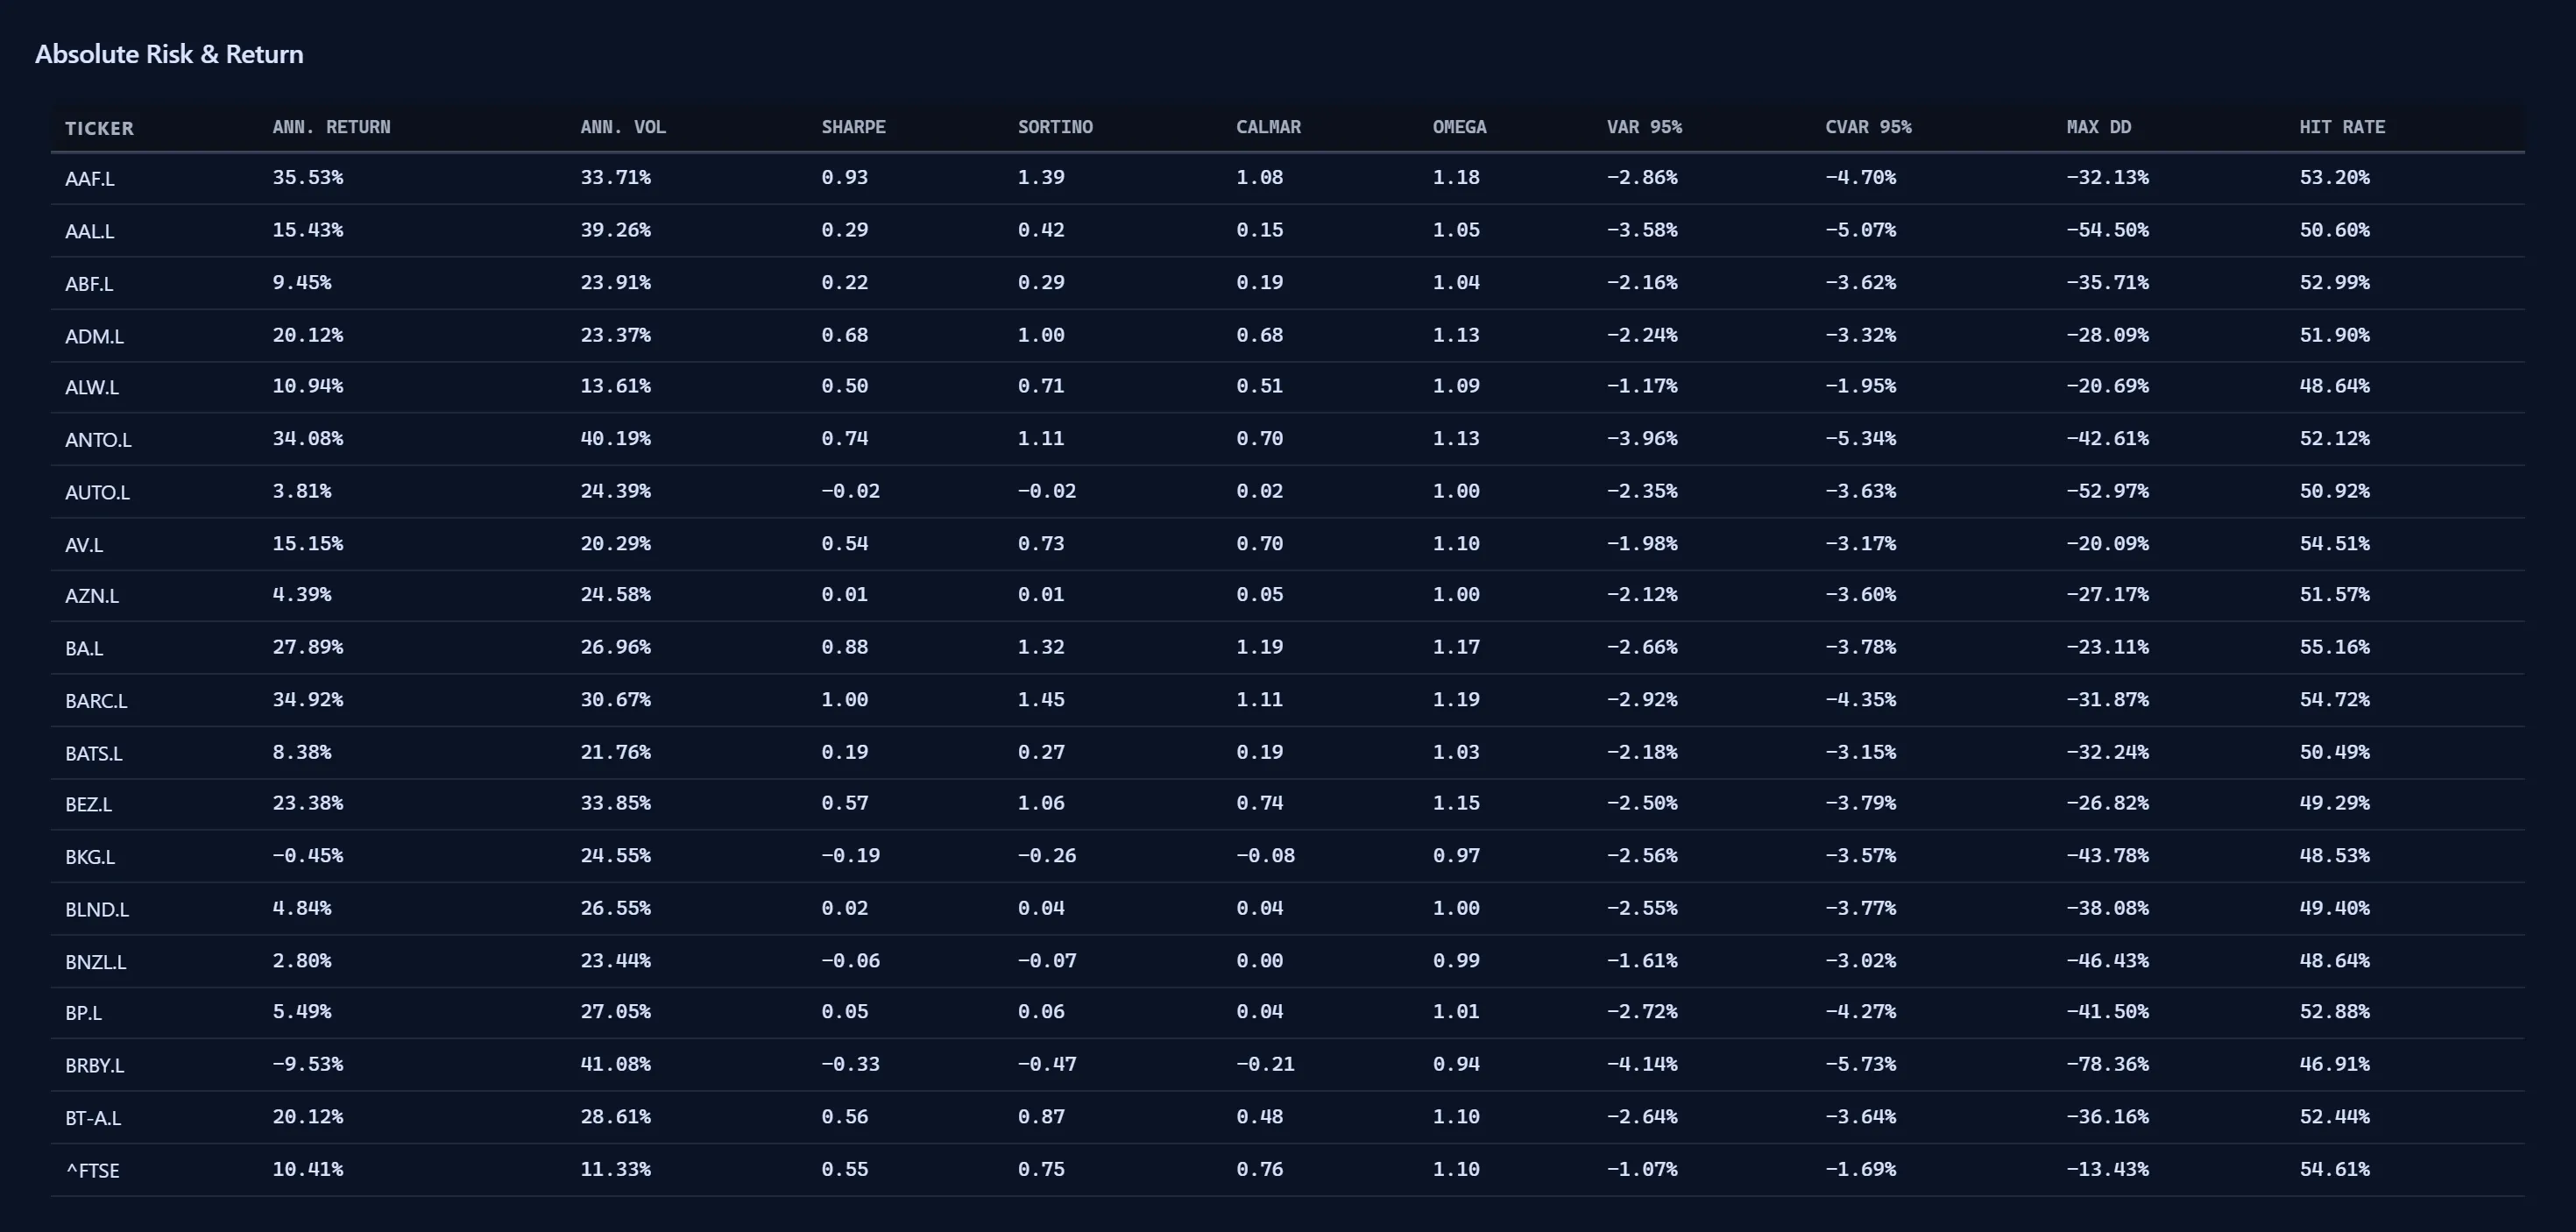
Task: Select the ALW.L ticker cell
Action: click(x=92, y=387)
